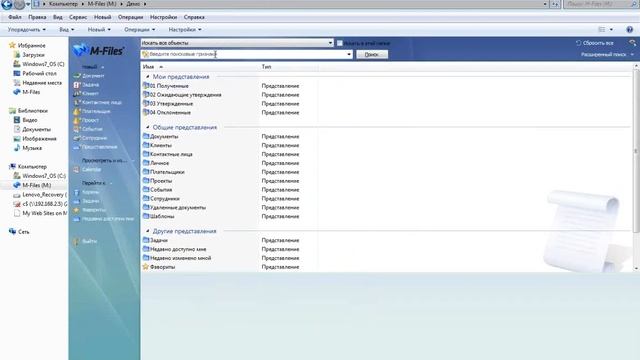Open the Файл menu

coord(15,17)
